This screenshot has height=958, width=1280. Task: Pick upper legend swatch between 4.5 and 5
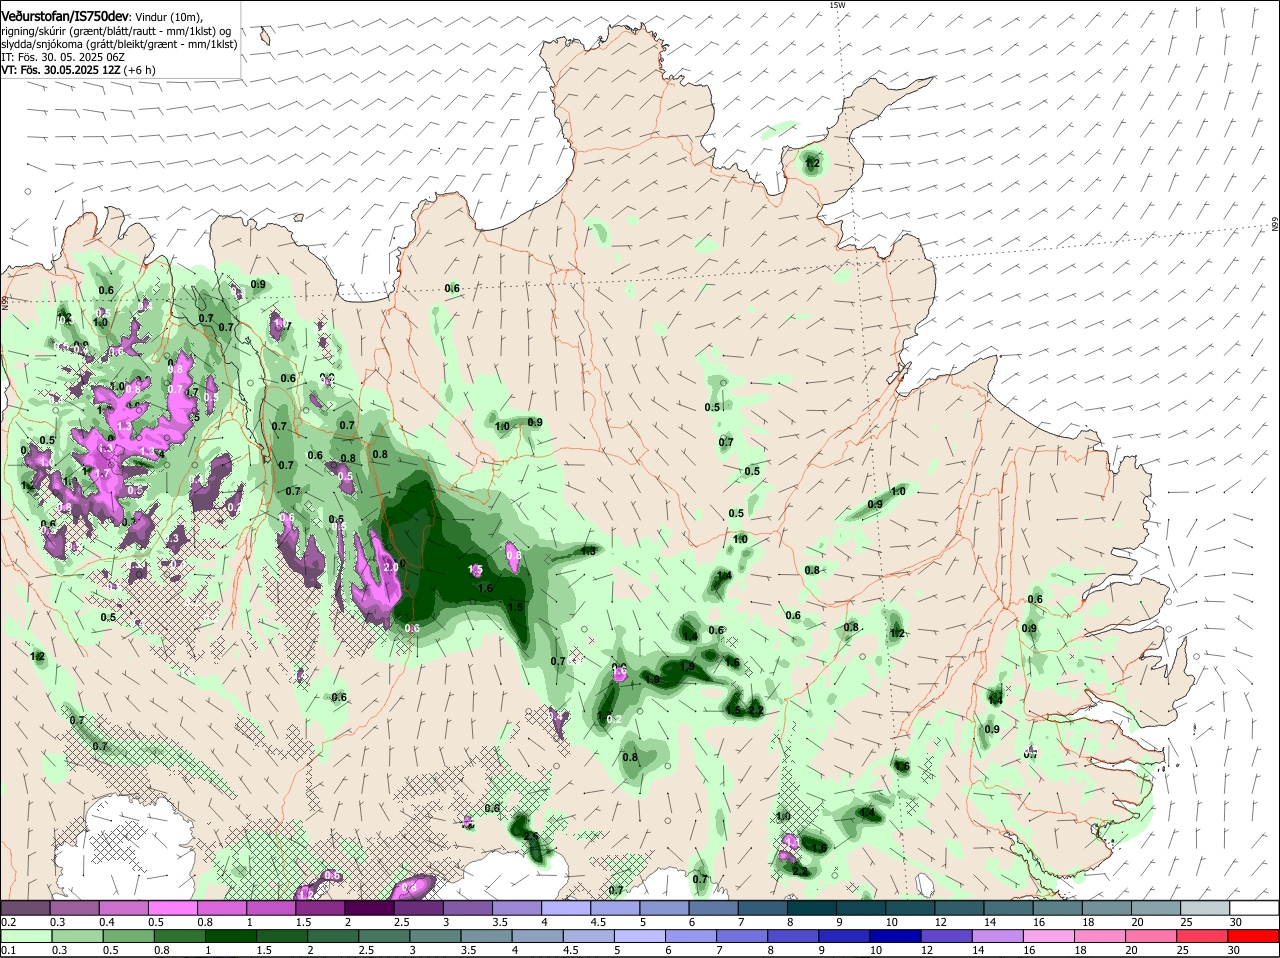click(x=615, y=908)
